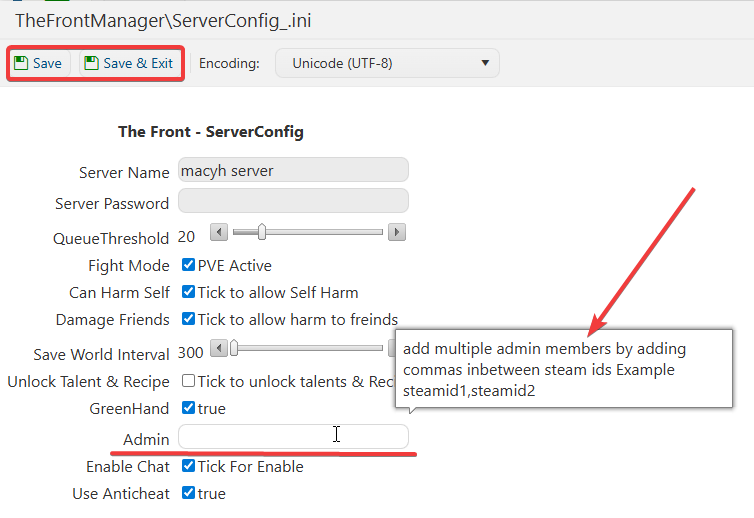The width and height of the screenshot is (754, 518).
Task: Click the Enable Chat label
Action: pyautogui.click(x=128, y=467)
